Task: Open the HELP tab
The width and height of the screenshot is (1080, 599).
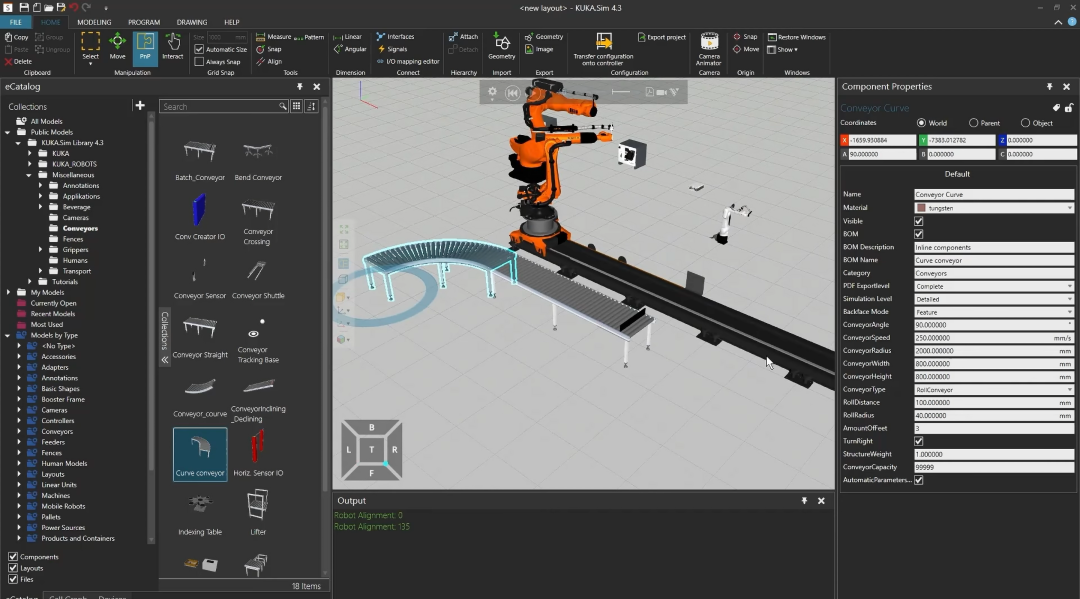Action: (232, 22)
